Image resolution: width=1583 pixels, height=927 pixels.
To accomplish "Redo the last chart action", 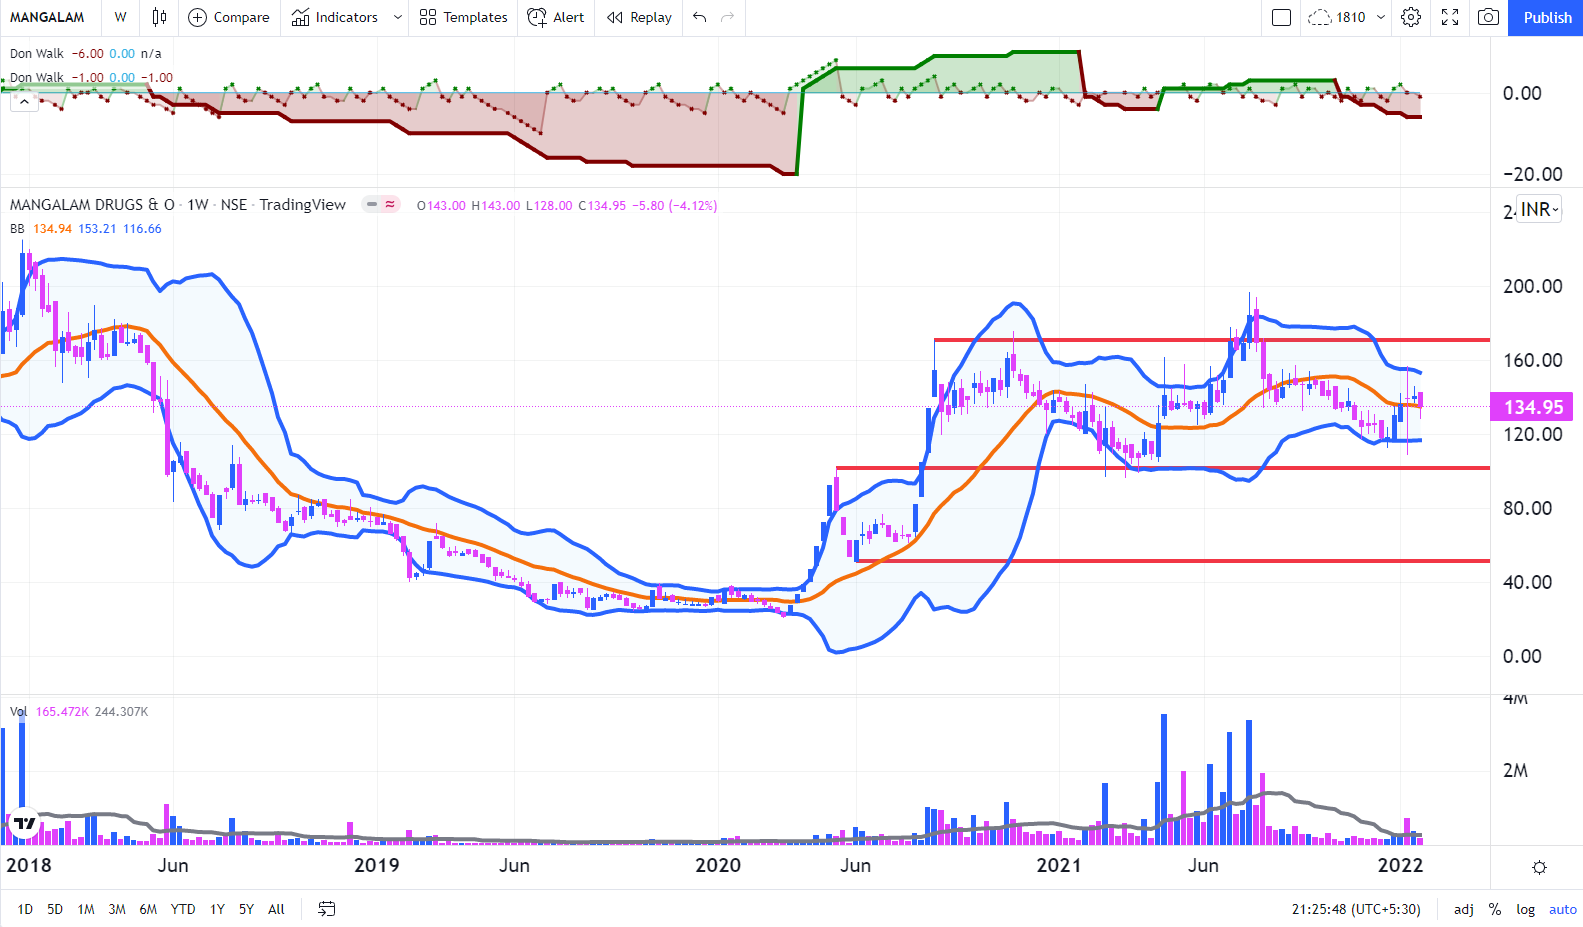I will coord(728,17).
